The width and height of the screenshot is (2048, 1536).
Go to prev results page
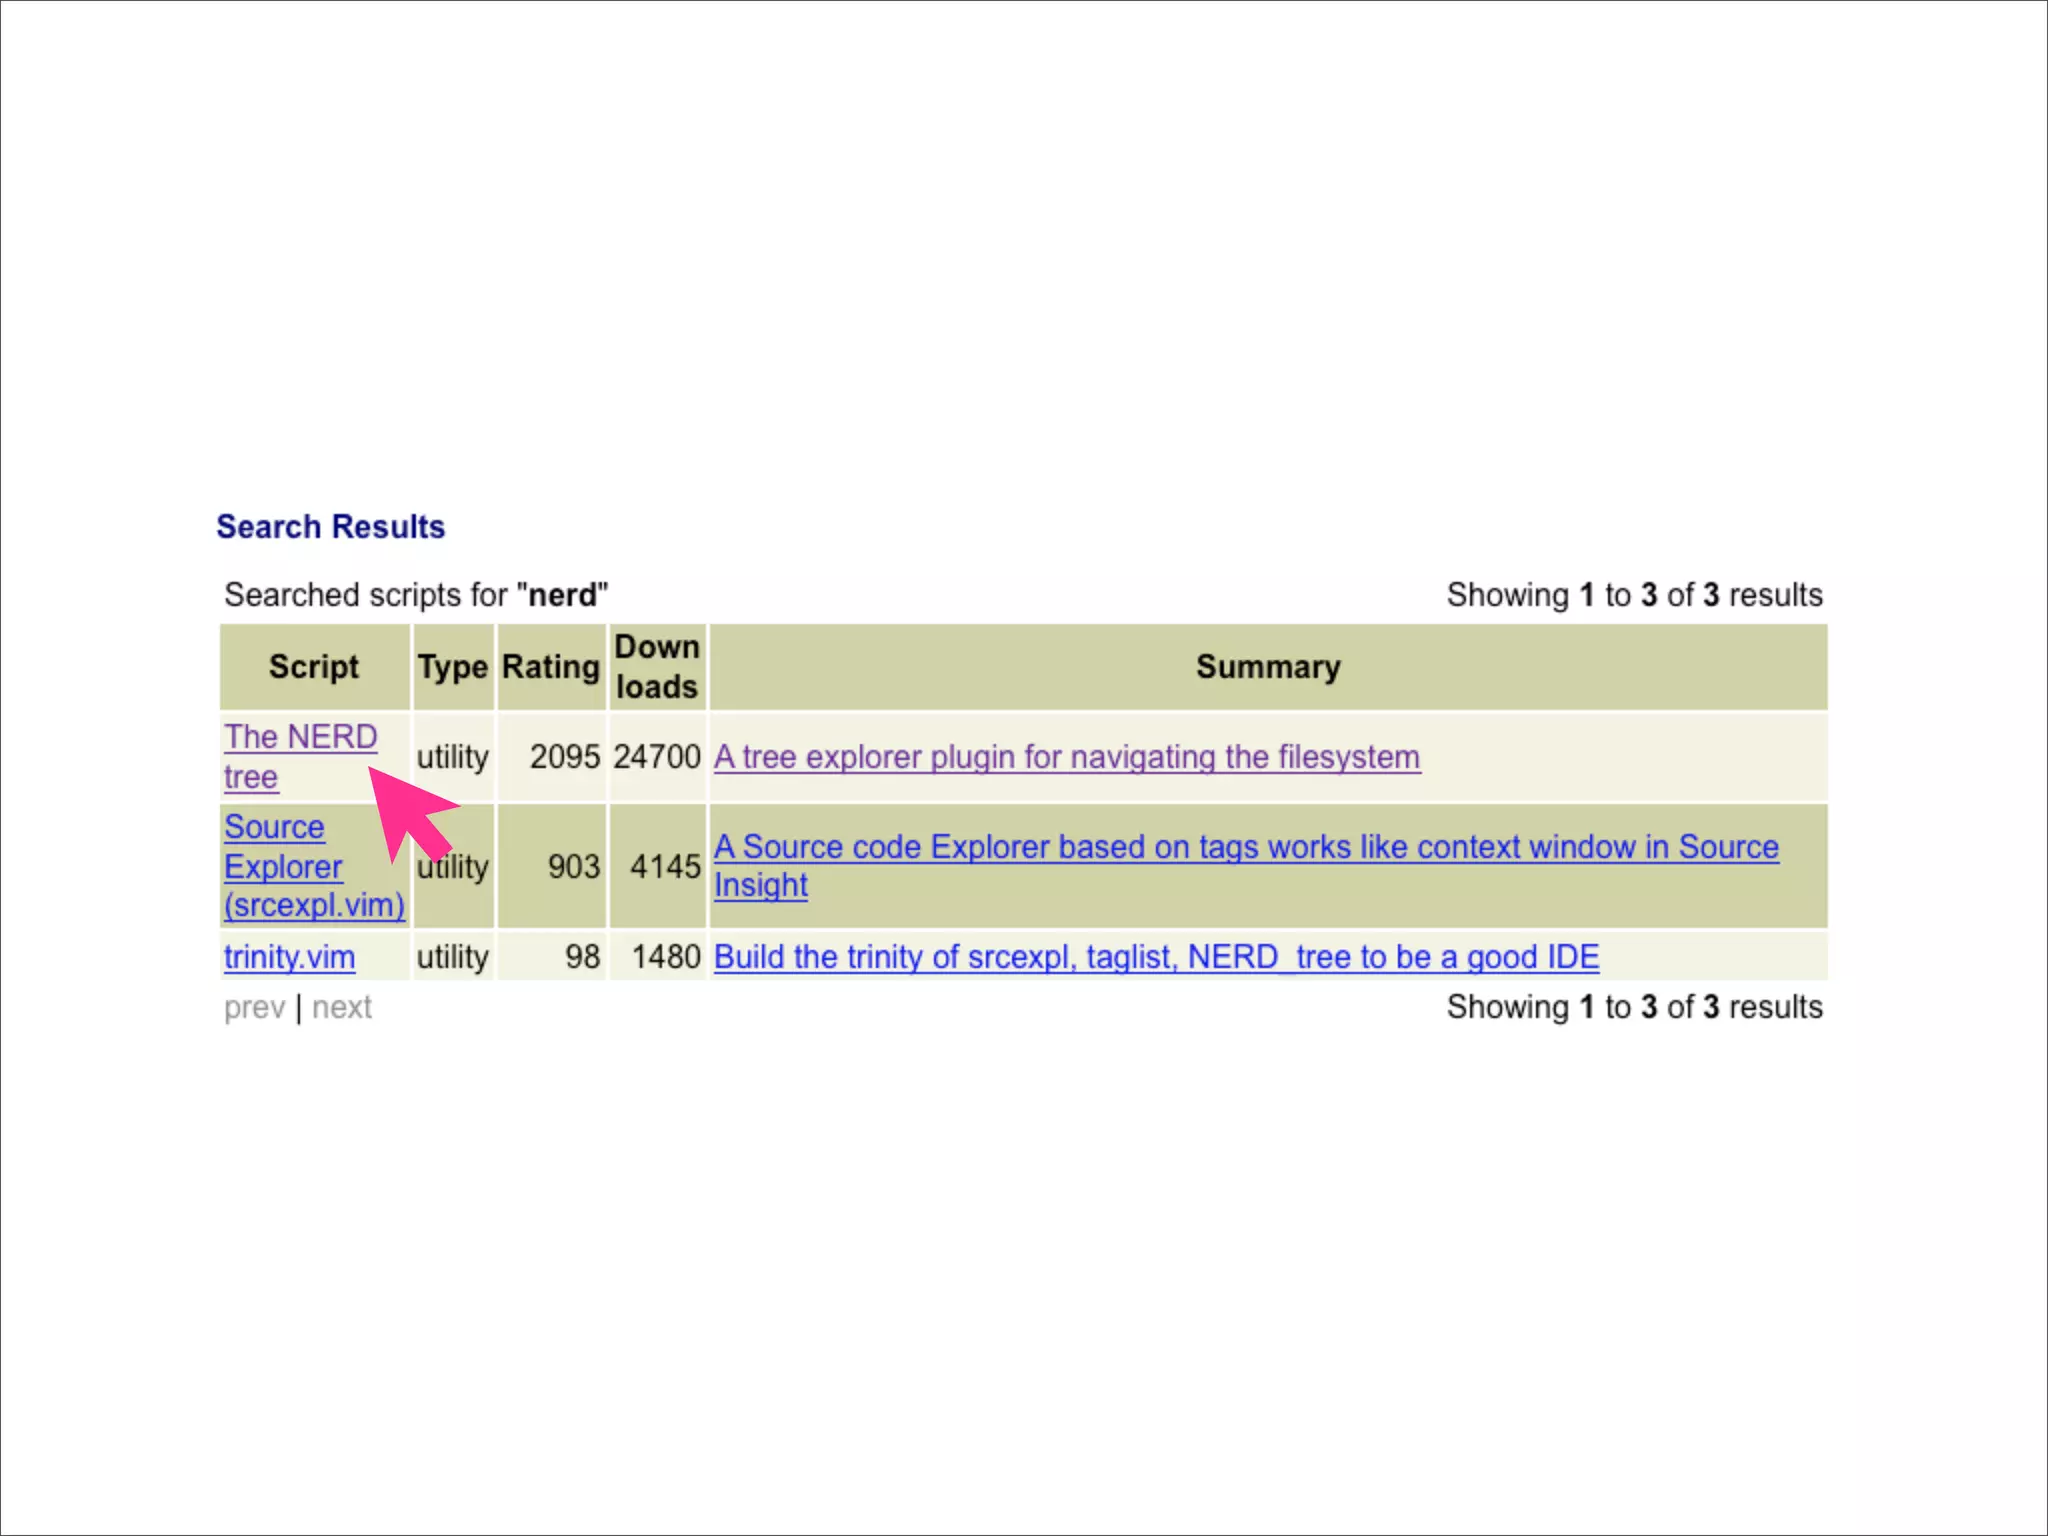point(254,1007)
